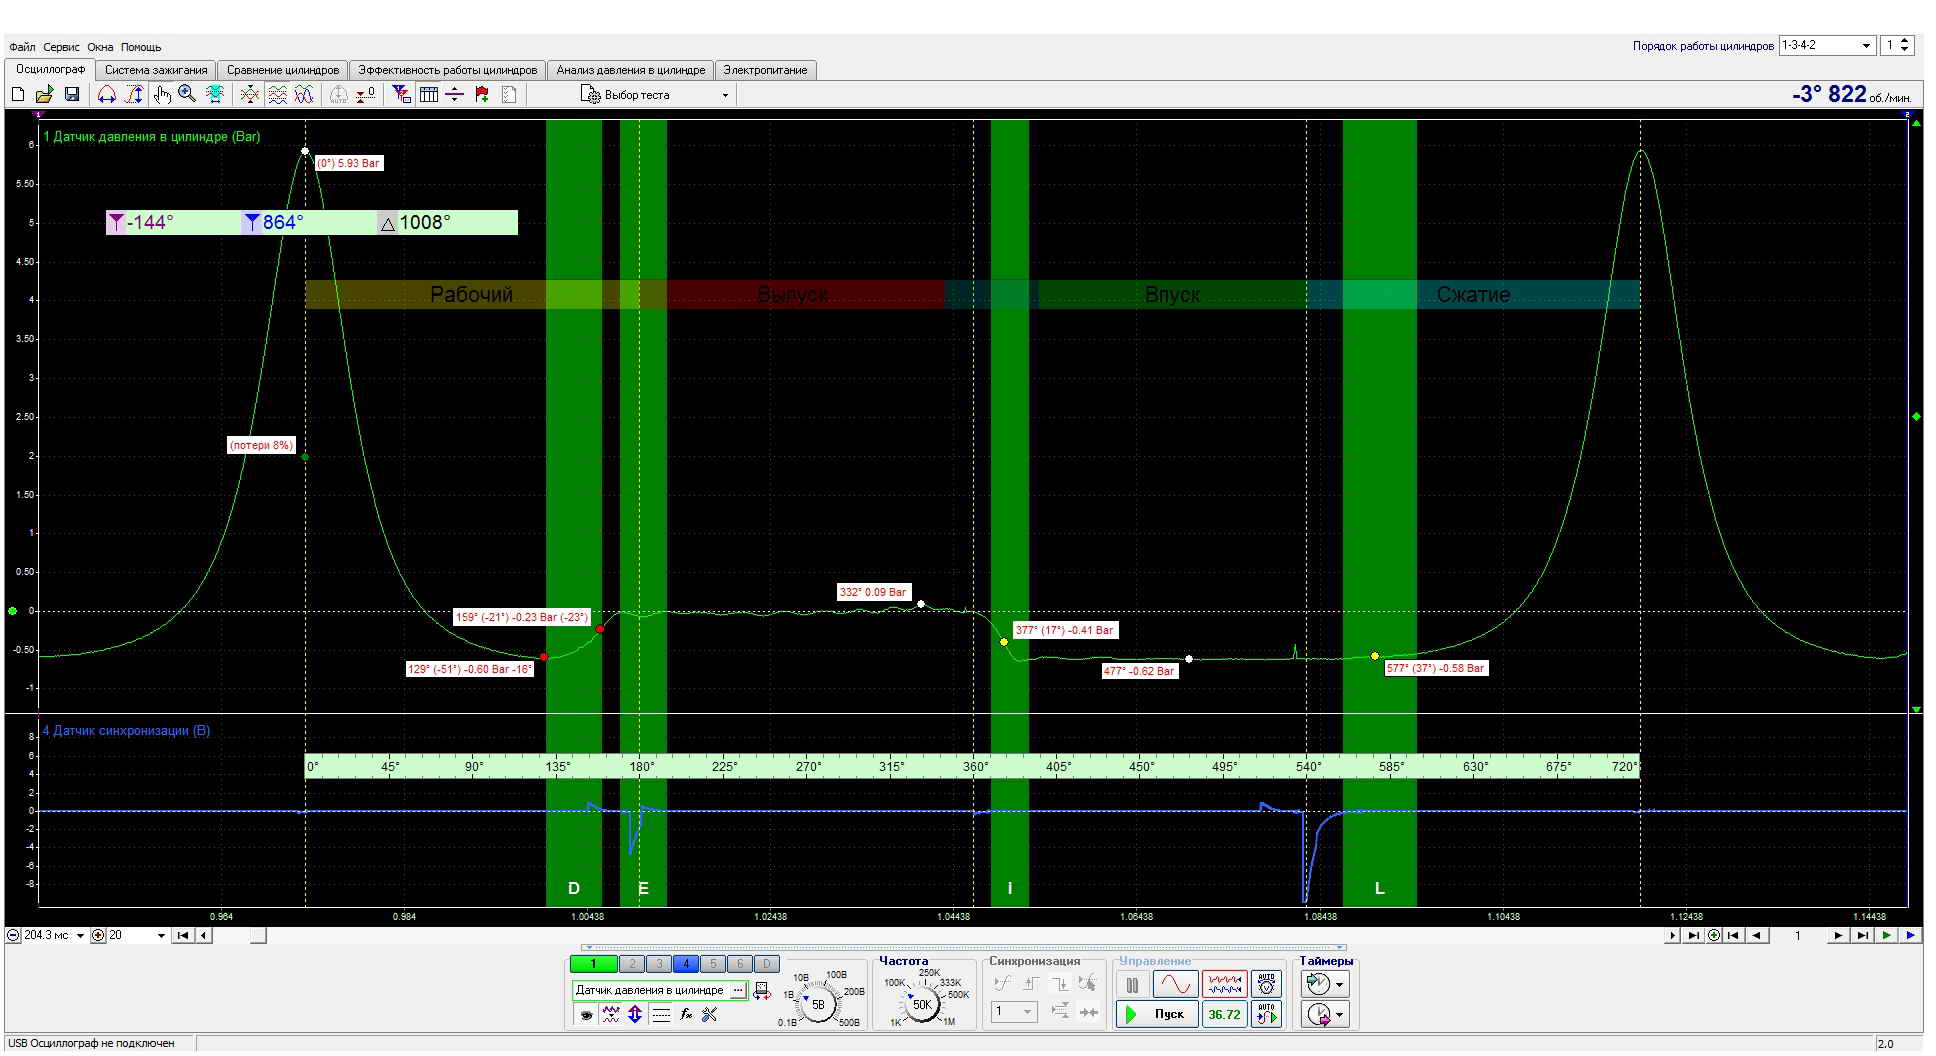
Task: Click the cylinder number stepper field
Action: pos(1897,46)
